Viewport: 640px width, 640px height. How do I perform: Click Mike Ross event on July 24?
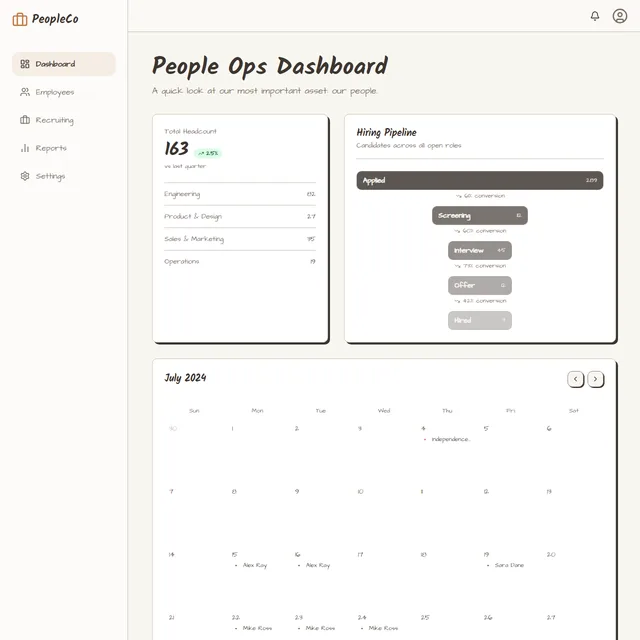tap(380, 628)
